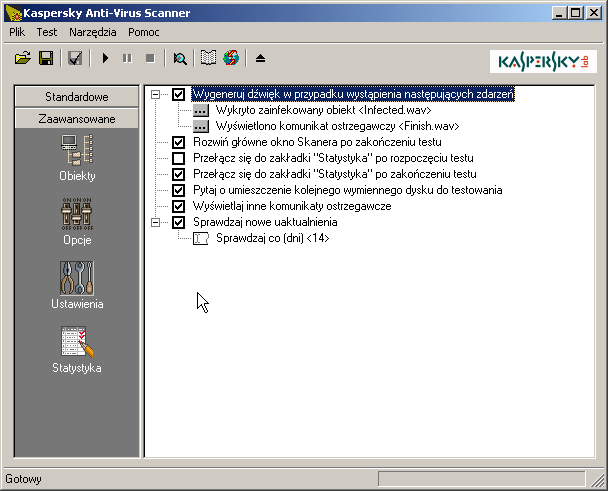This screenshot has width=608, height=491.
Task: Select Wyświetlaj inne komunikaty ostrzegawcze row text
Action: [292, 206]
